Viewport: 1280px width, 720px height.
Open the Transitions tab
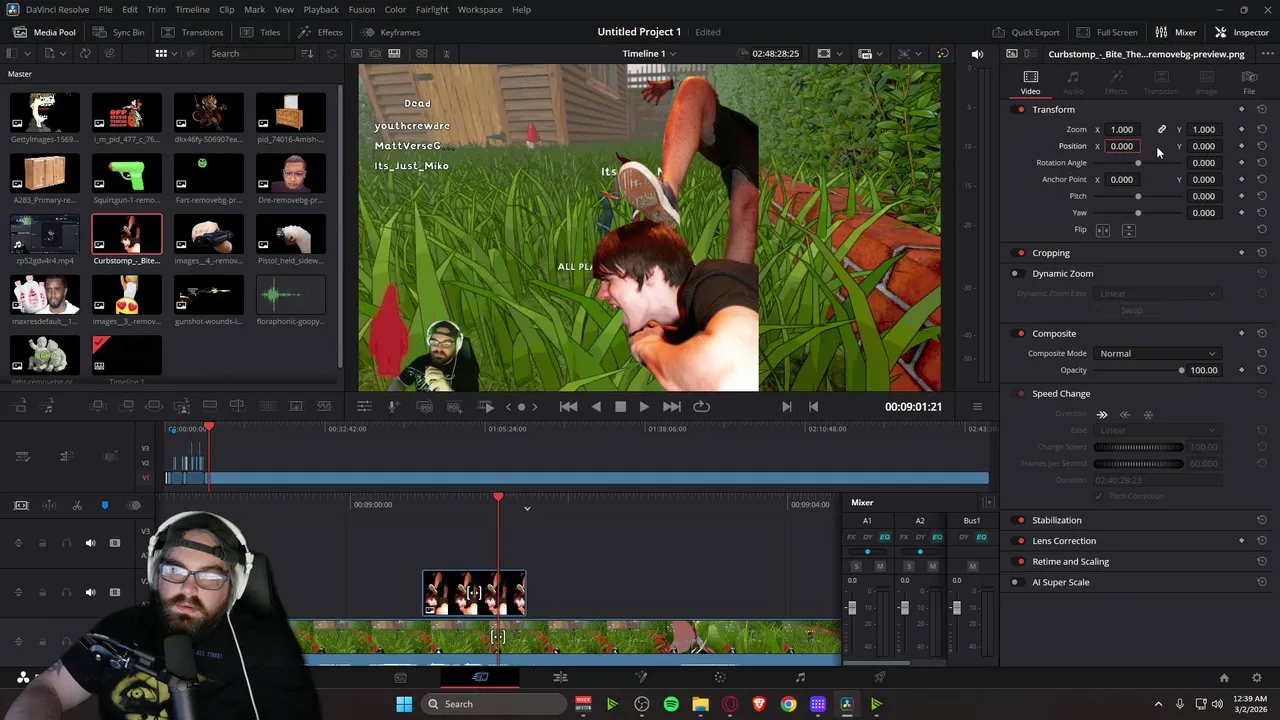pos(192,32)
